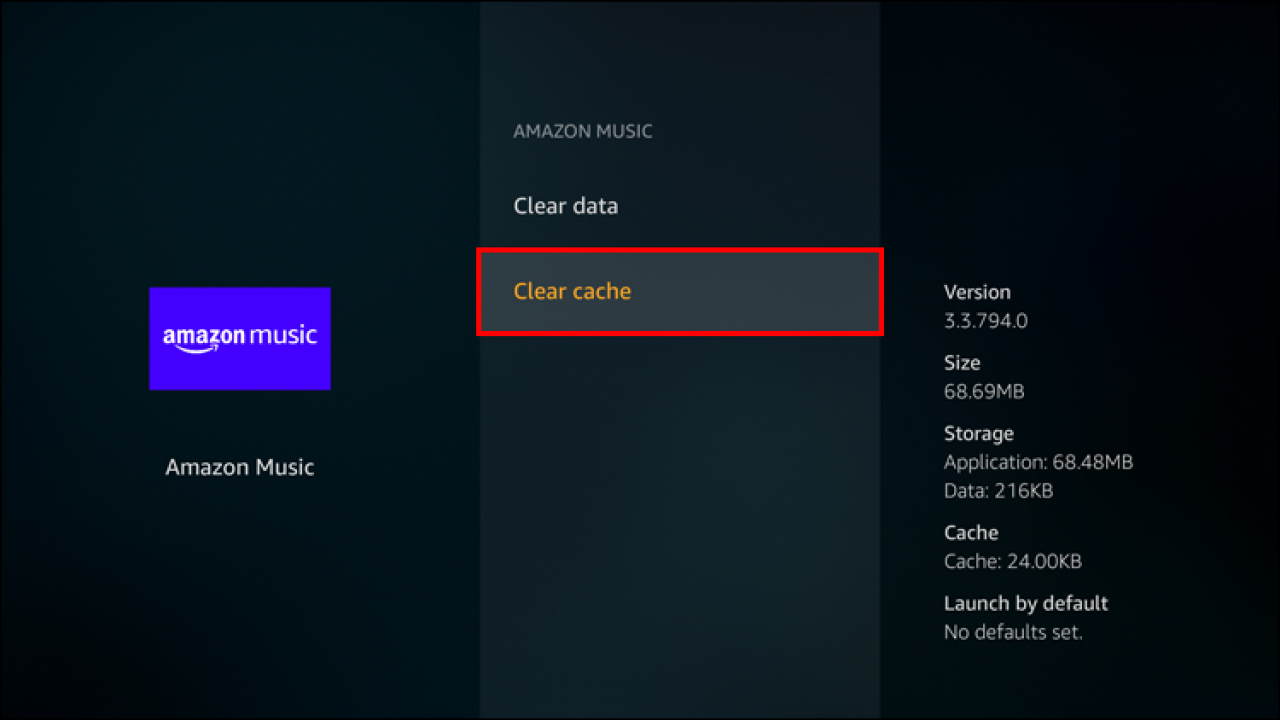
Task: Open the Clear cache option
Action: click(x=572, y=291)
